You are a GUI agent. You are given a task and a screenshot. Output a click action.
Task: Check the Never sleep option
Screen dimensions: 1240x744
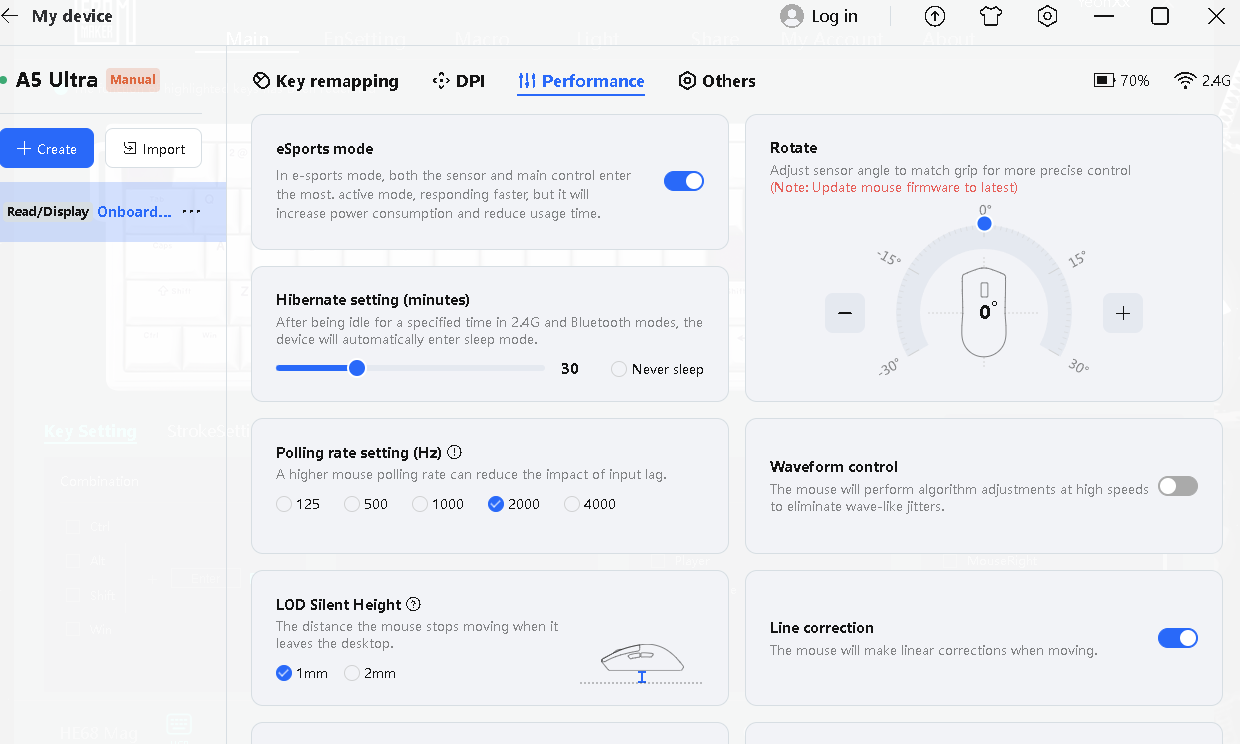pos(619,369)
